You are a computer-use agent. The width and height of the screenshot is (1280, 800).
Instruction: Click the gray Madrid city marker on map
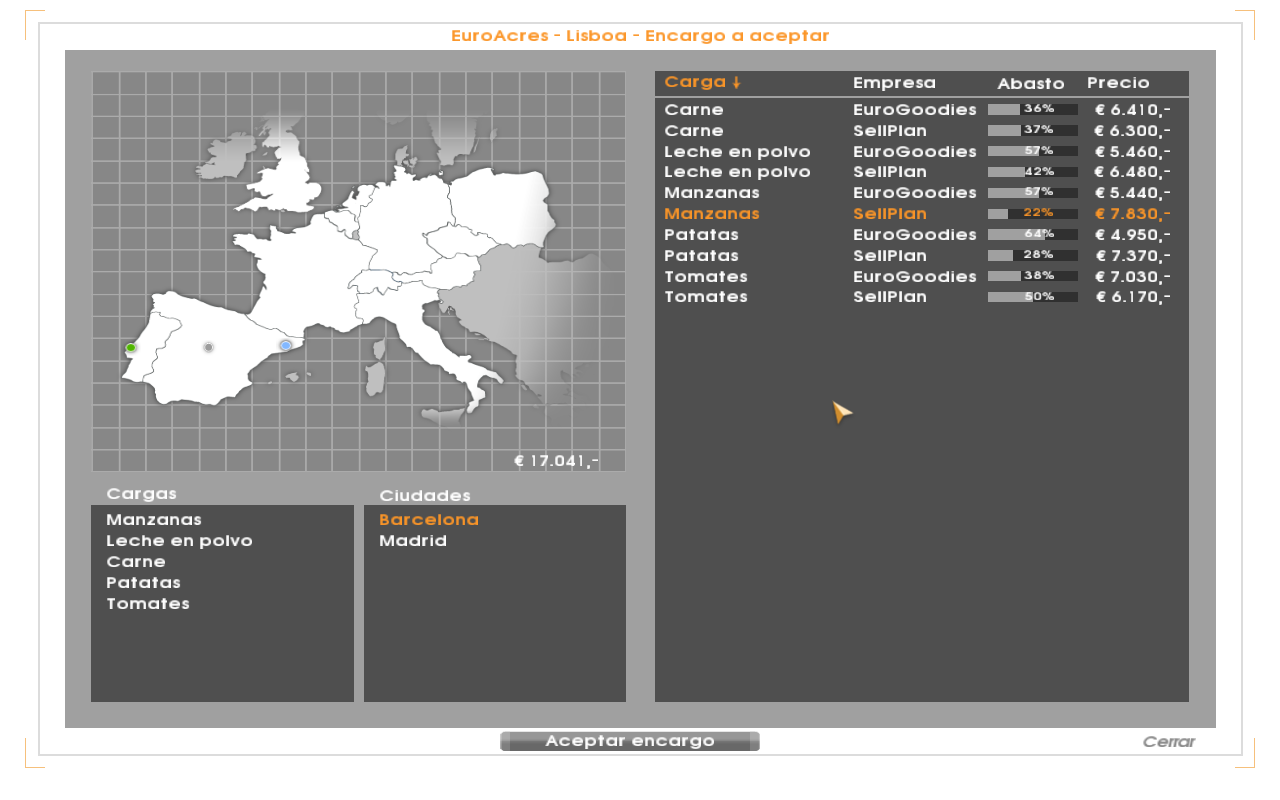208,347
